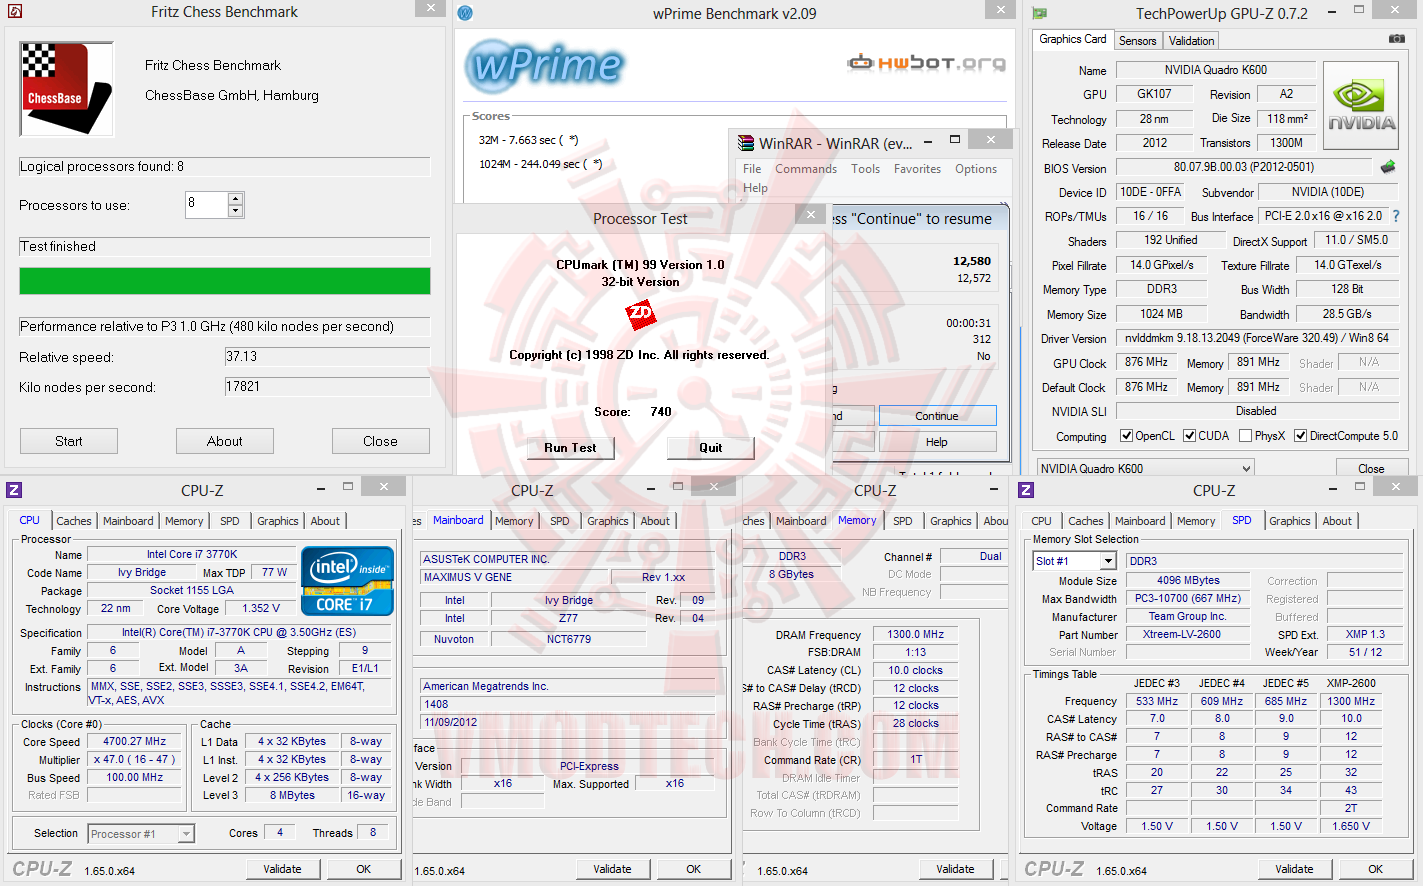Screen dimensions: 1423x886
Task: Increase processors to use with up arrow
Action: click(236, 199)
